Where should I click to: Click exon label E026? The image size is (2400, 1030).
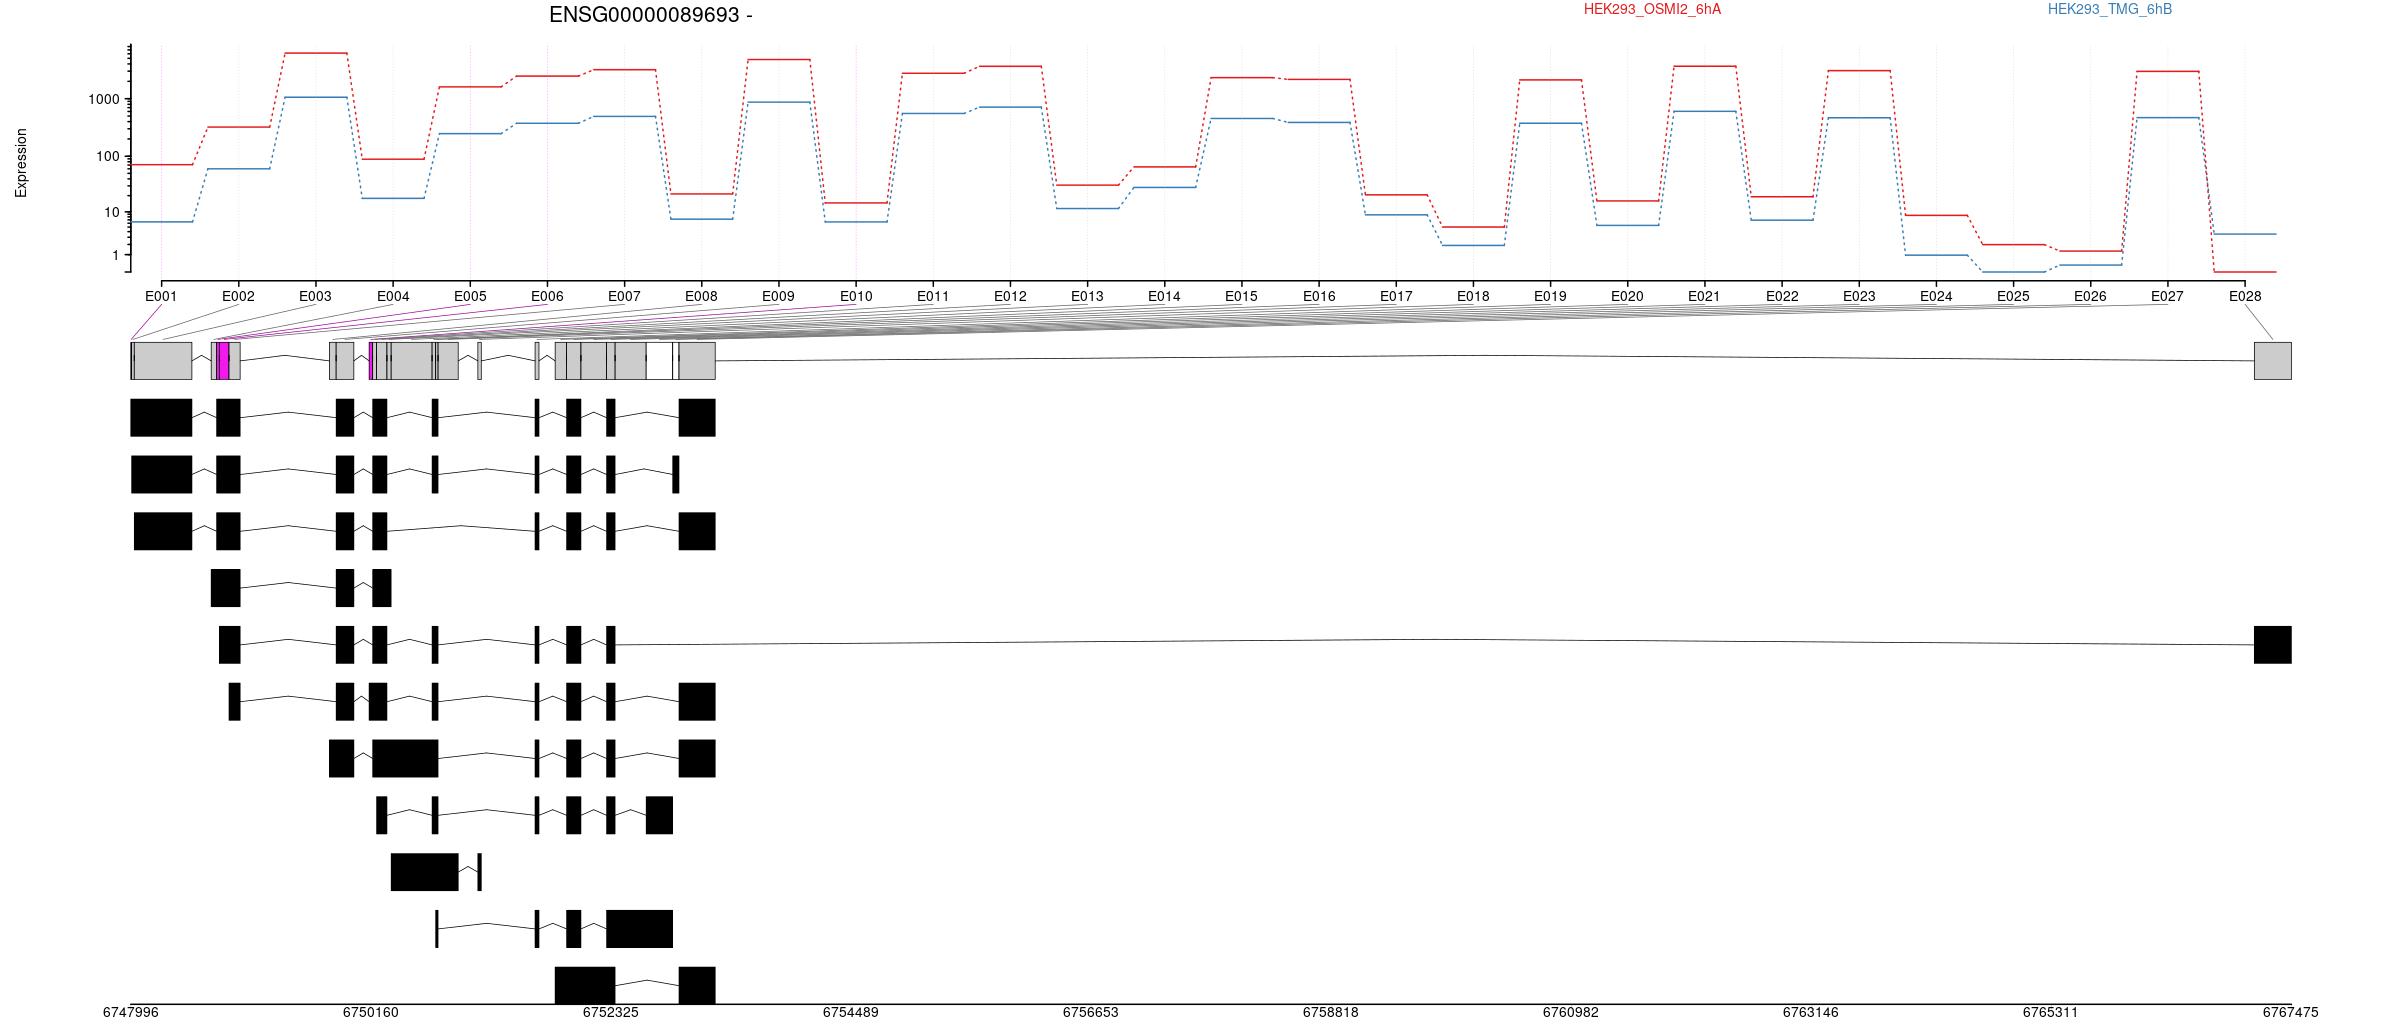click(x=2090, y=296)
